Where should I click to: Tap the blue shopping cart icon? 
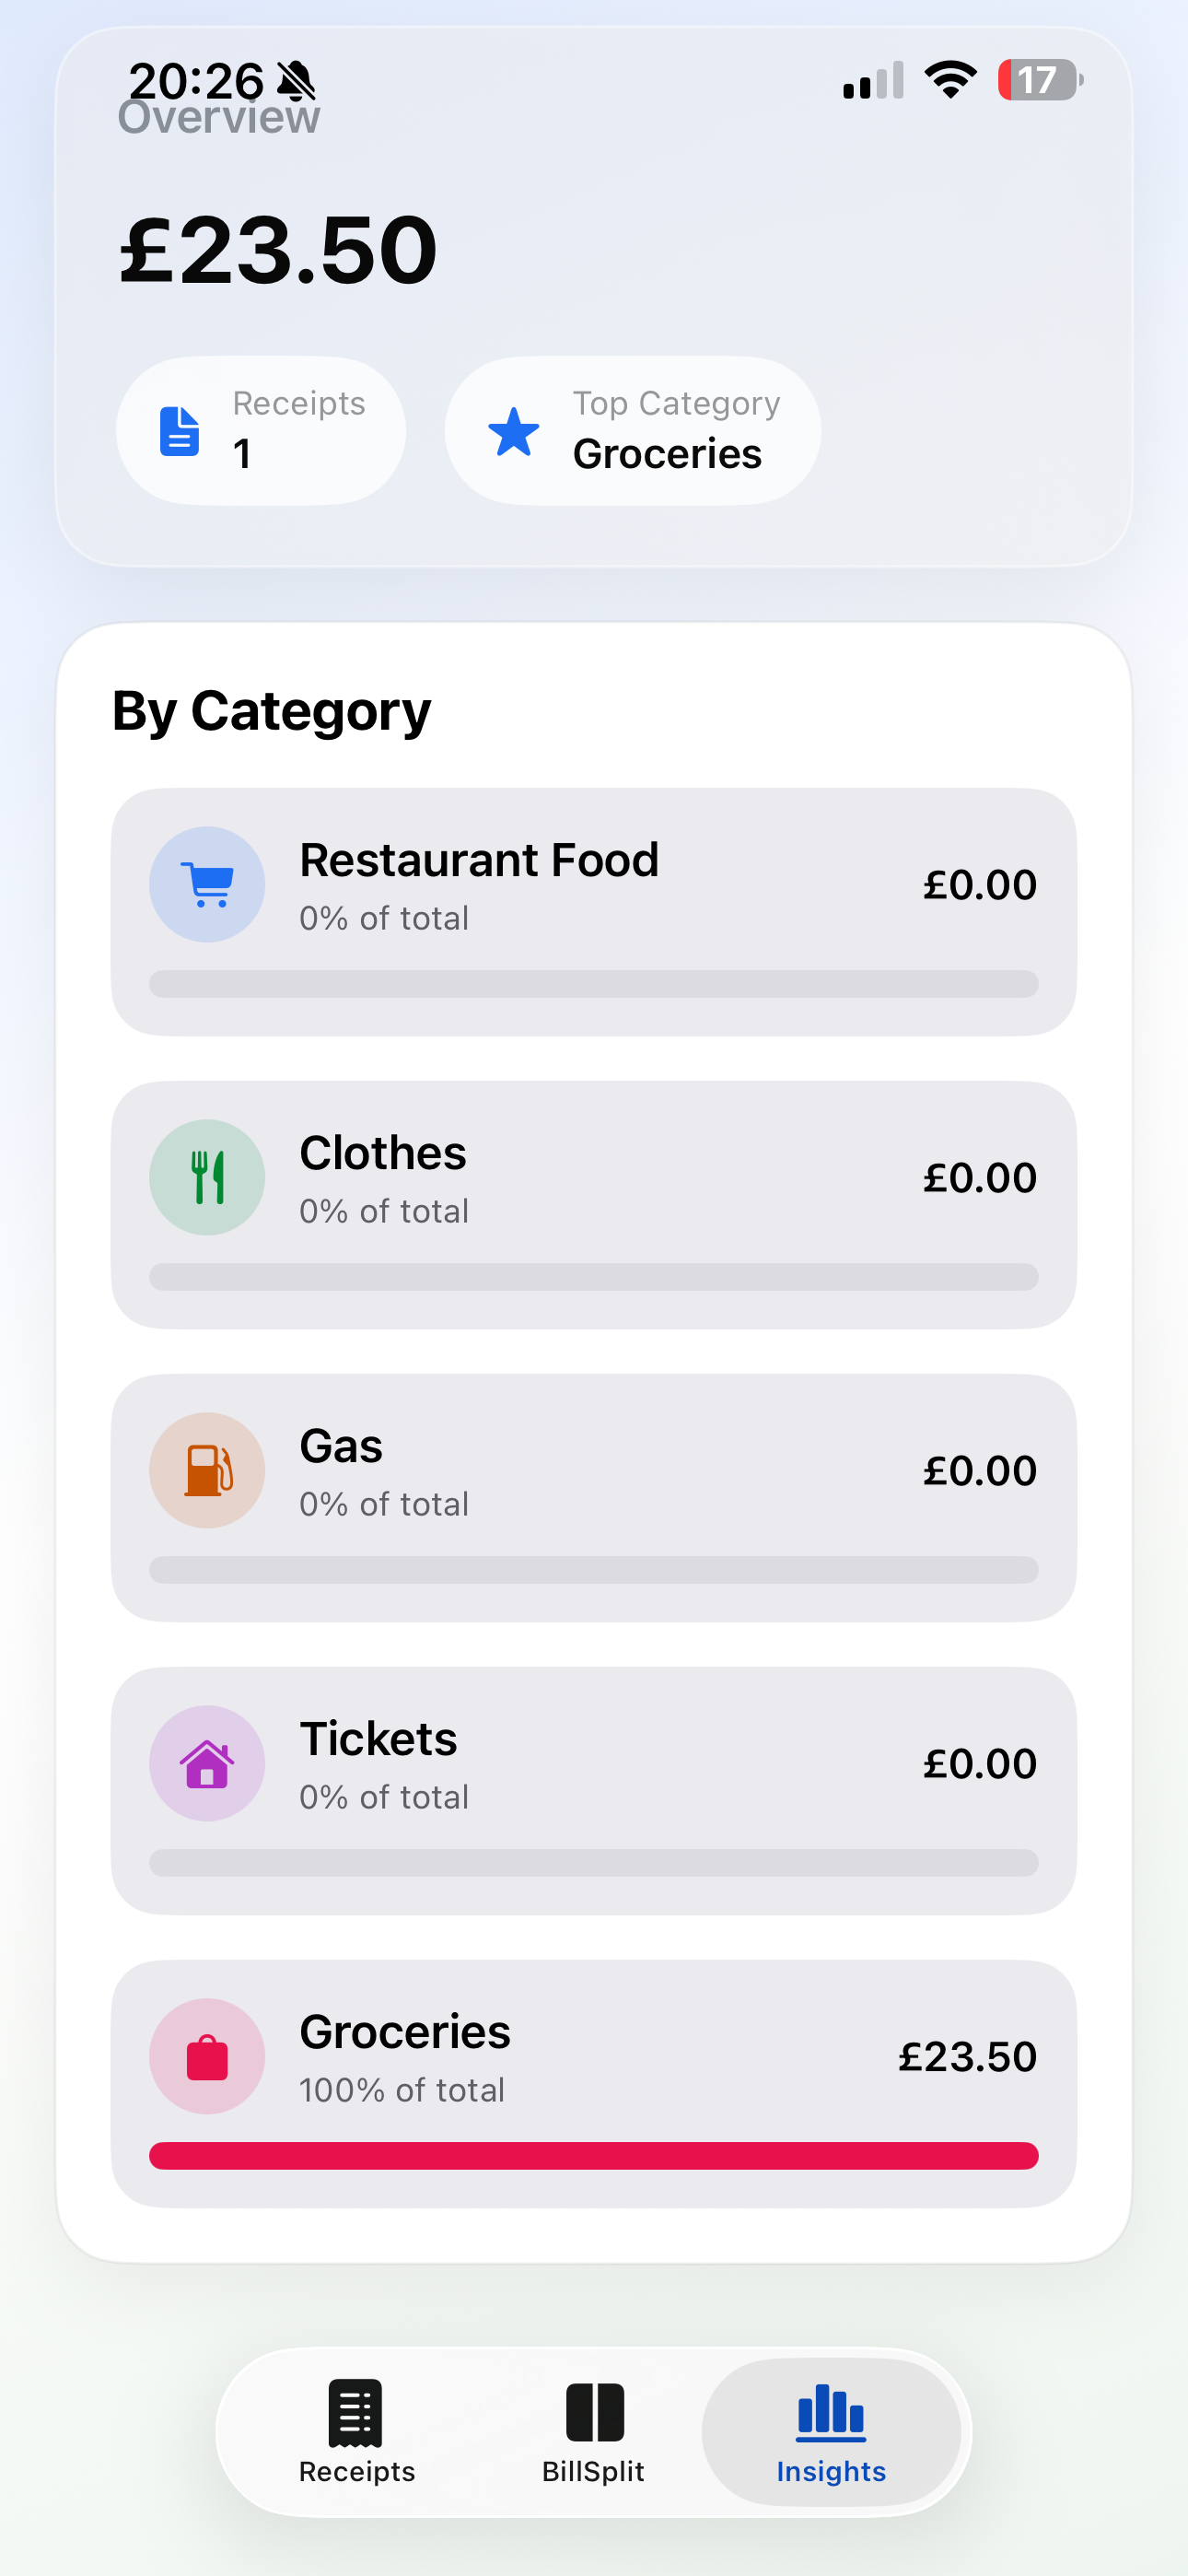click(207, 884)
